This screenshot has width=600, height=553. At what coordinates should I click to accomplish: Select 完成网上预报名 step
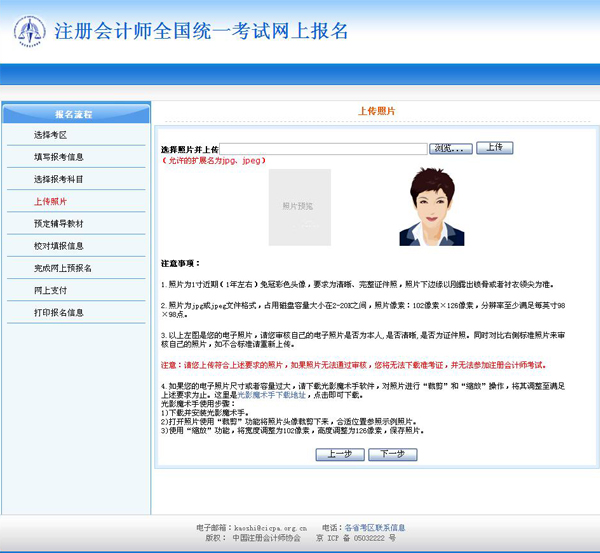(63, 268)
